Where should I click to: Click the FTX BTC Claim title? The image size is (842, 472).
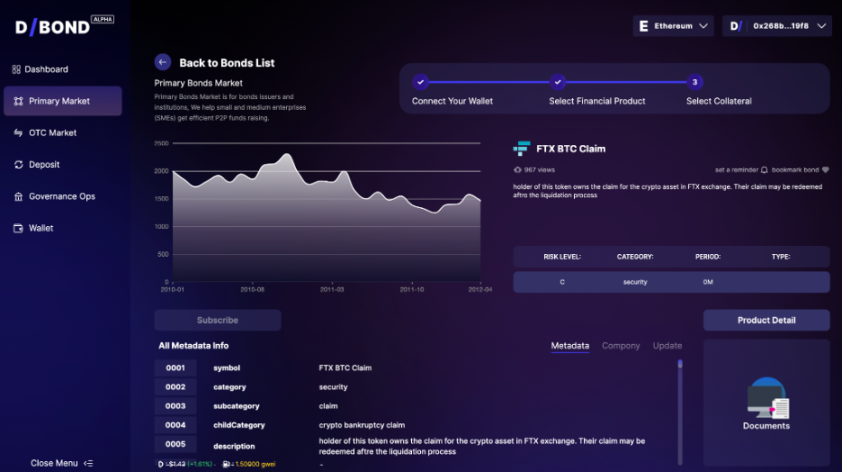pyautogui.click(x=570, y=149)
